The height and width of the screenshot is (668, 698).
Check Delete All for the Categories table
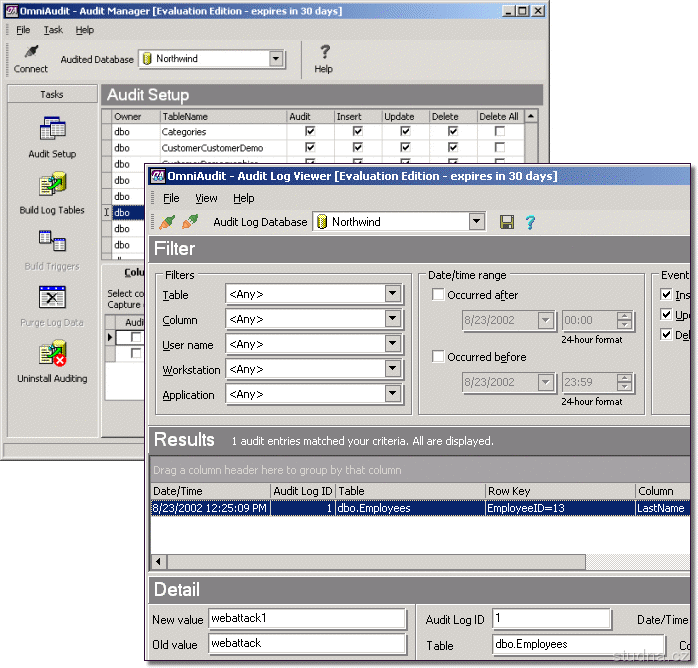[499, 132]
